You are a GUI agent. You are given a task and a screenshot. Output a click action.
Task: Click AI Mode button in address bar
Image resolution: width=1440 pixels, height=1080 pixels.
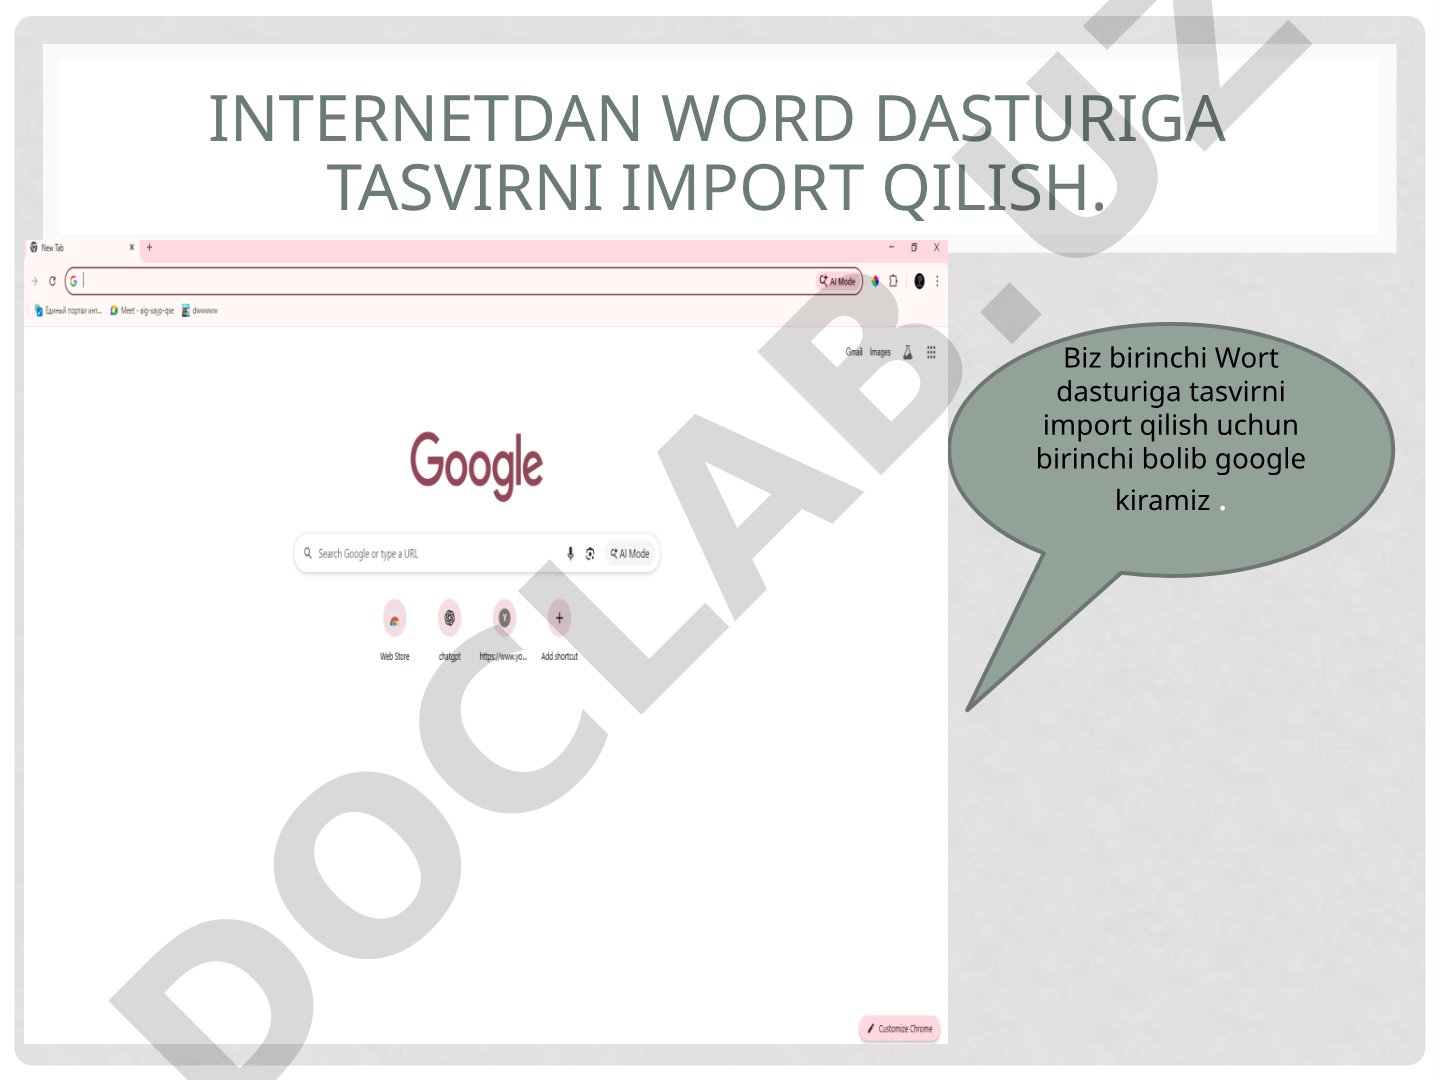tap(838, 282)
